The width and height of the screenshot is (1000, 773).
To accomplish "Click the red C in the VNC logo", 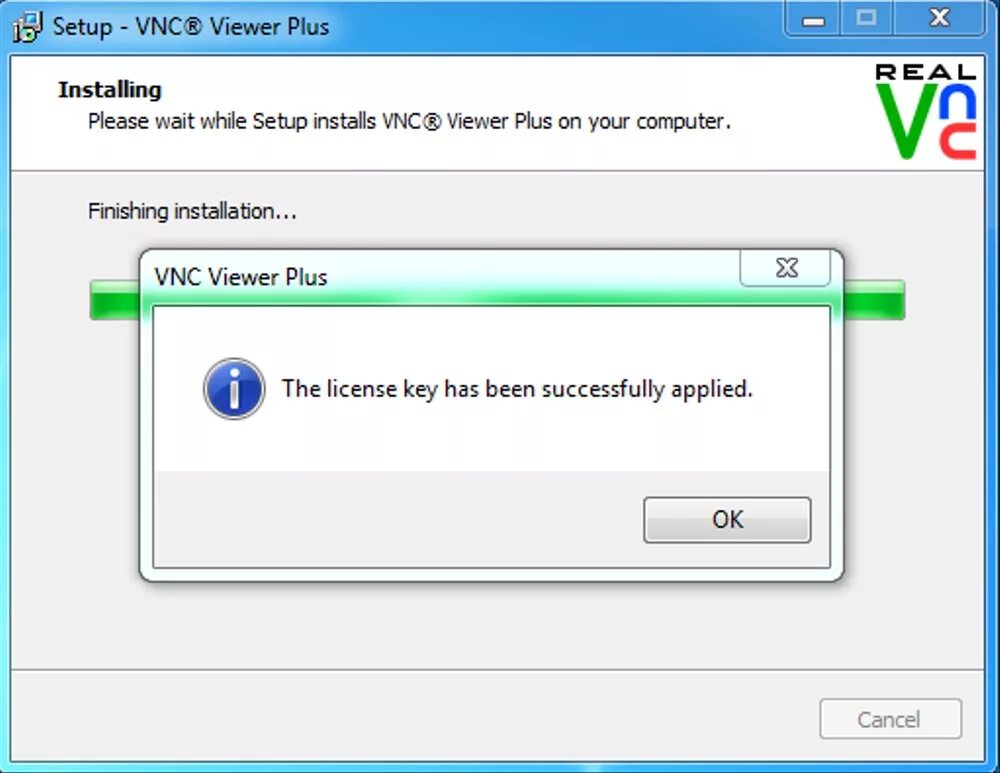I will (x=958, y=142).
